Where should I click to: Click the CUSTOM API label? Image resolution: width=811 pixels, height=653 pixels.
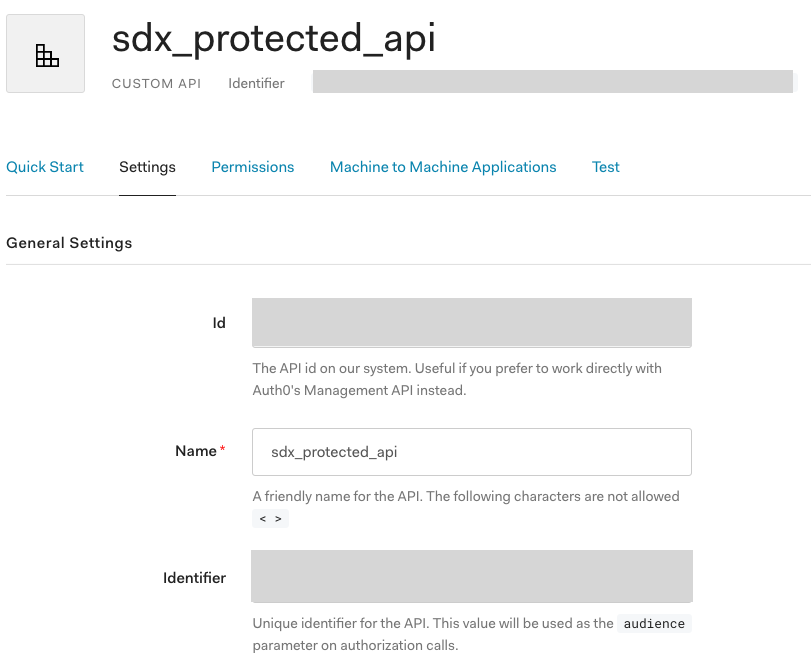click(156, 83)
